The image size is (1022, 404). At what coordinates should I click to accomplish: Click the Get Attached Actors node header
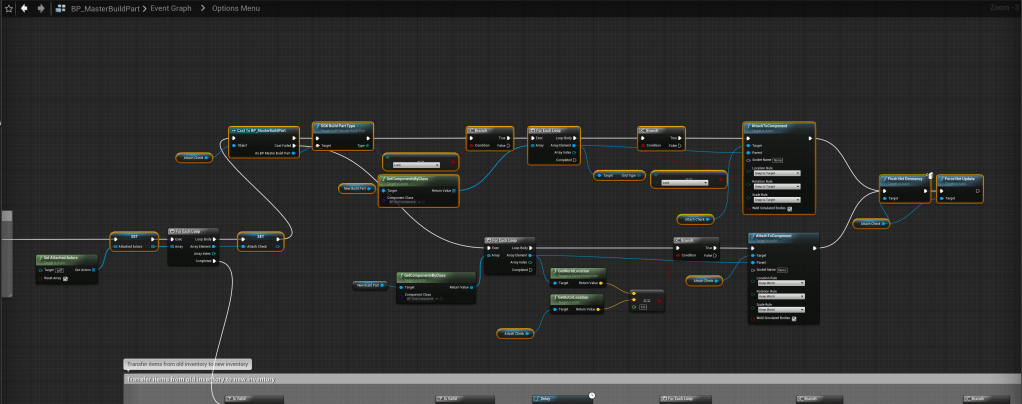66,259
